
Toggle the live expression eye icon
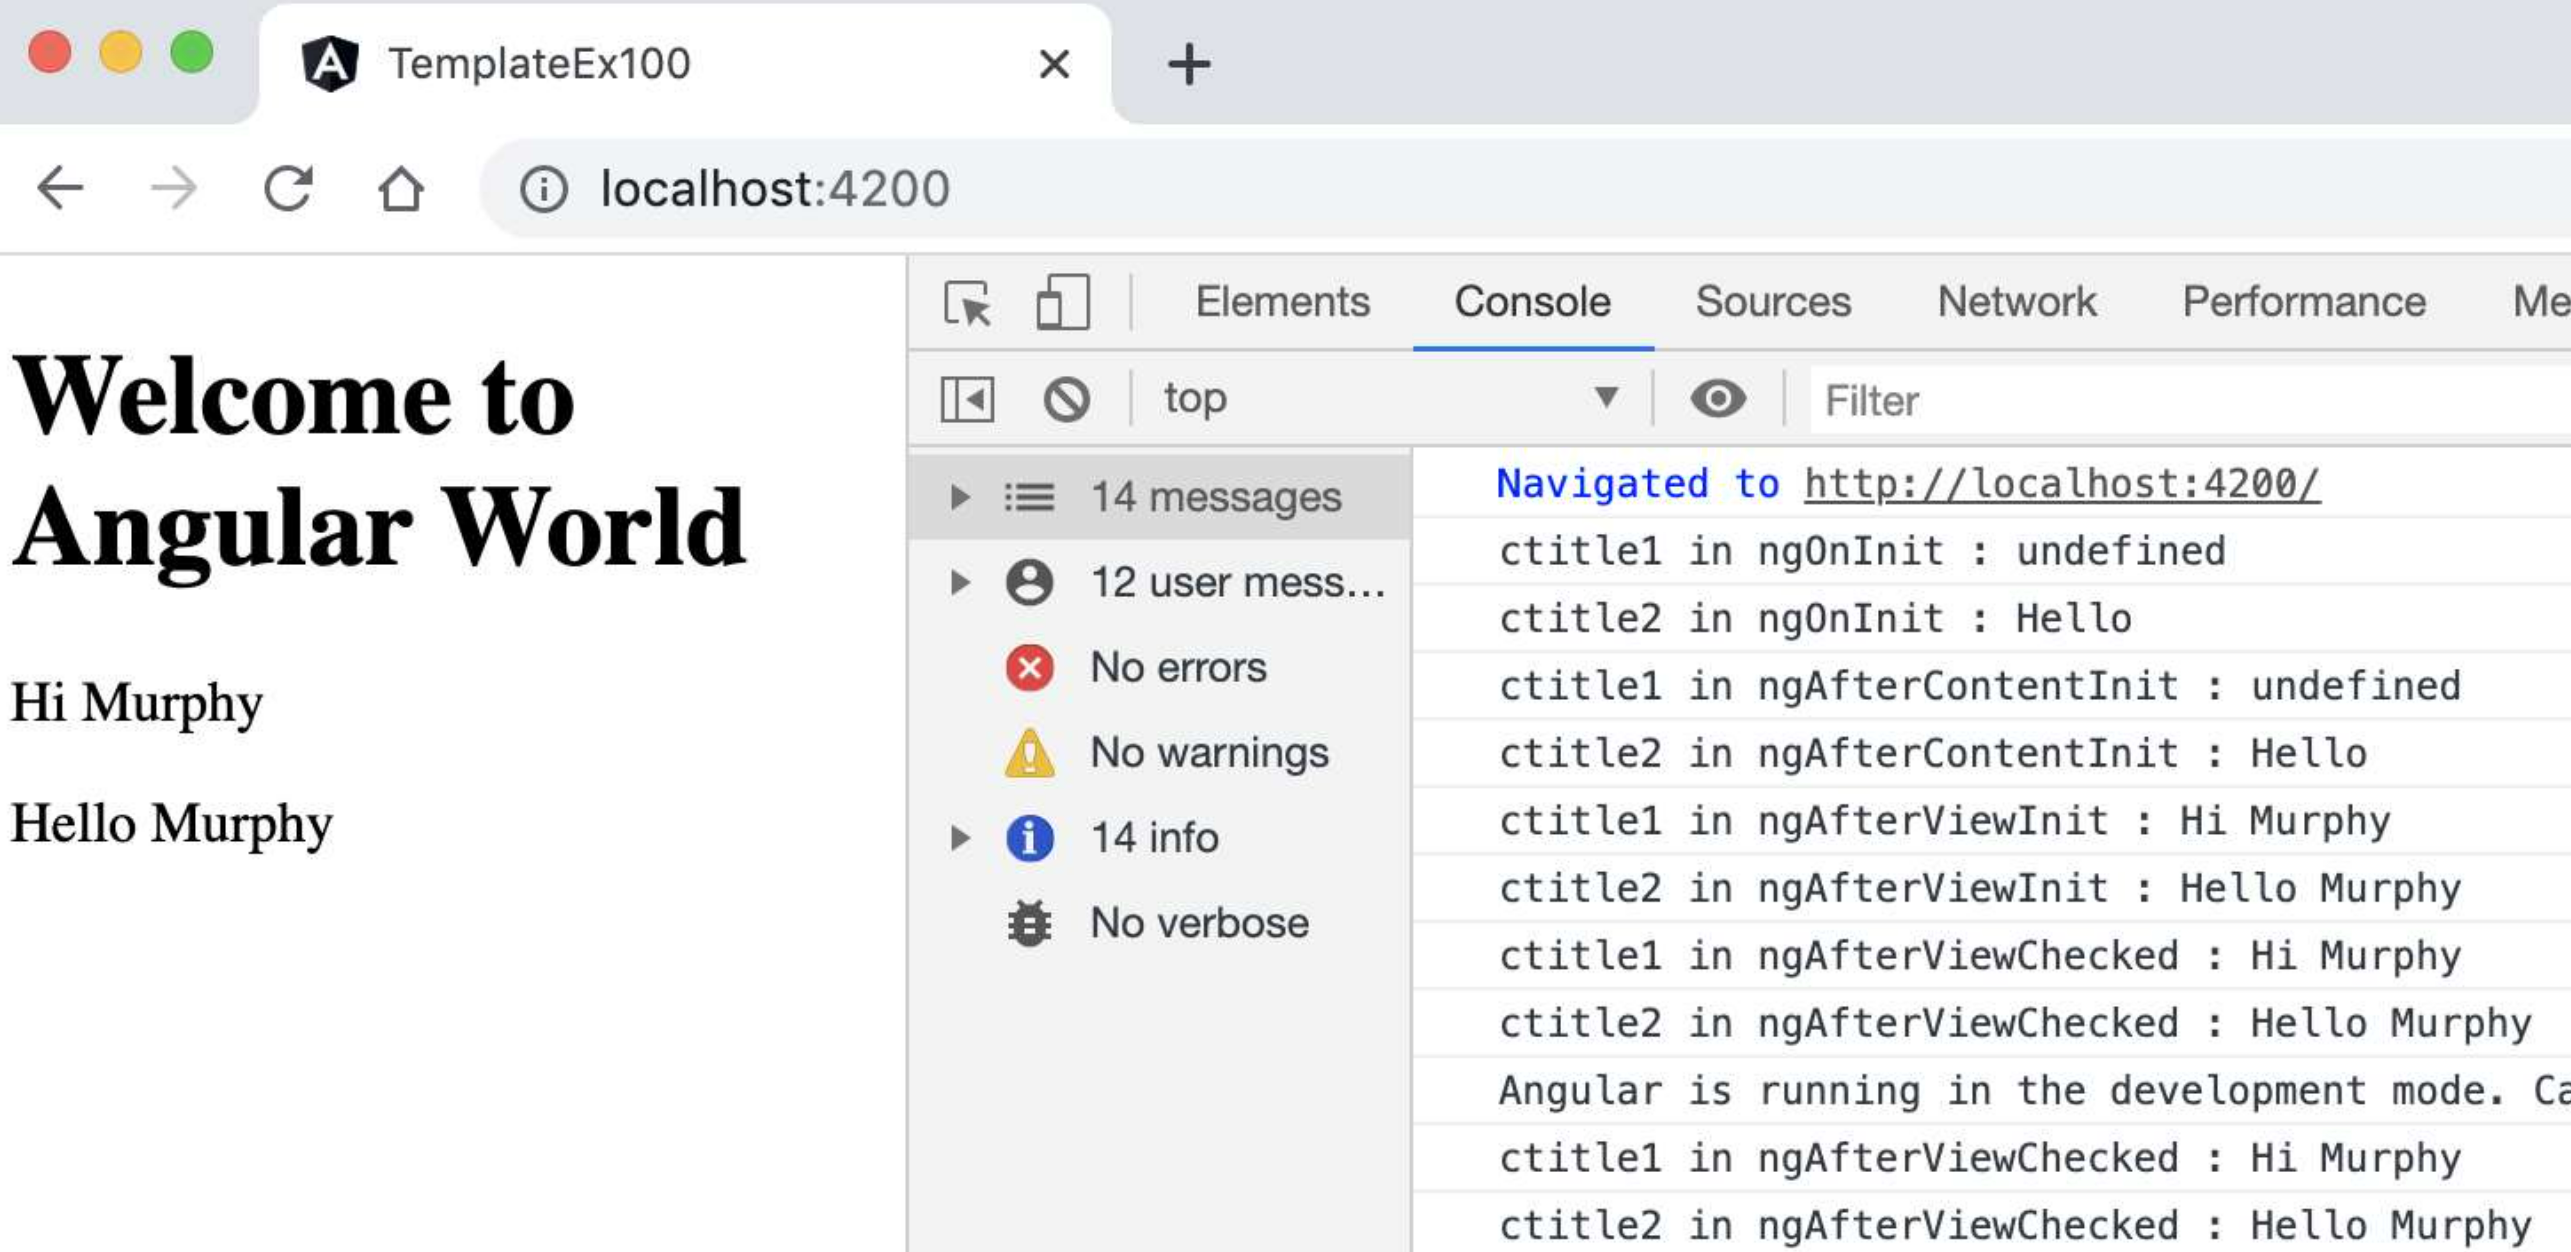(1717, 400)
